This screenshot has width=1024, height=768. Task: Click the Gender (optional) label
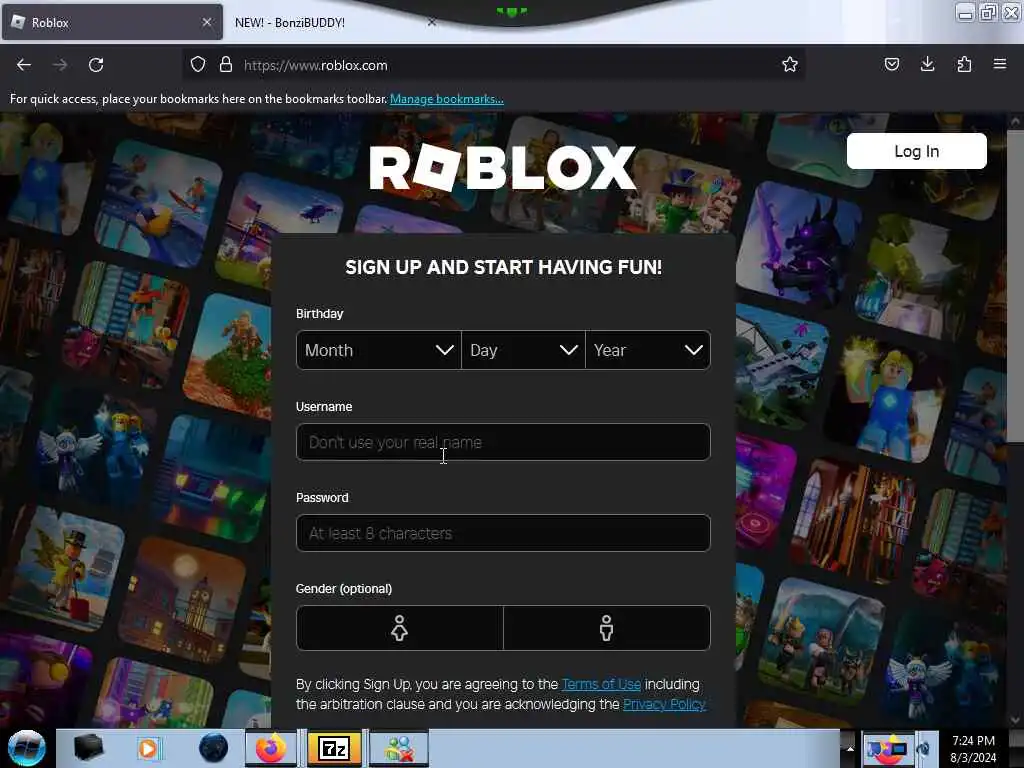point(344,588)
